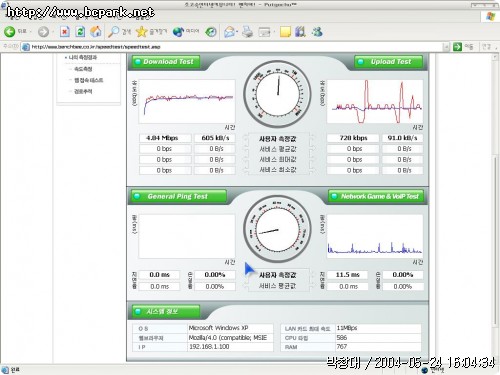
Task: Open Favorites with the star icon
Action: click(142, 32)
